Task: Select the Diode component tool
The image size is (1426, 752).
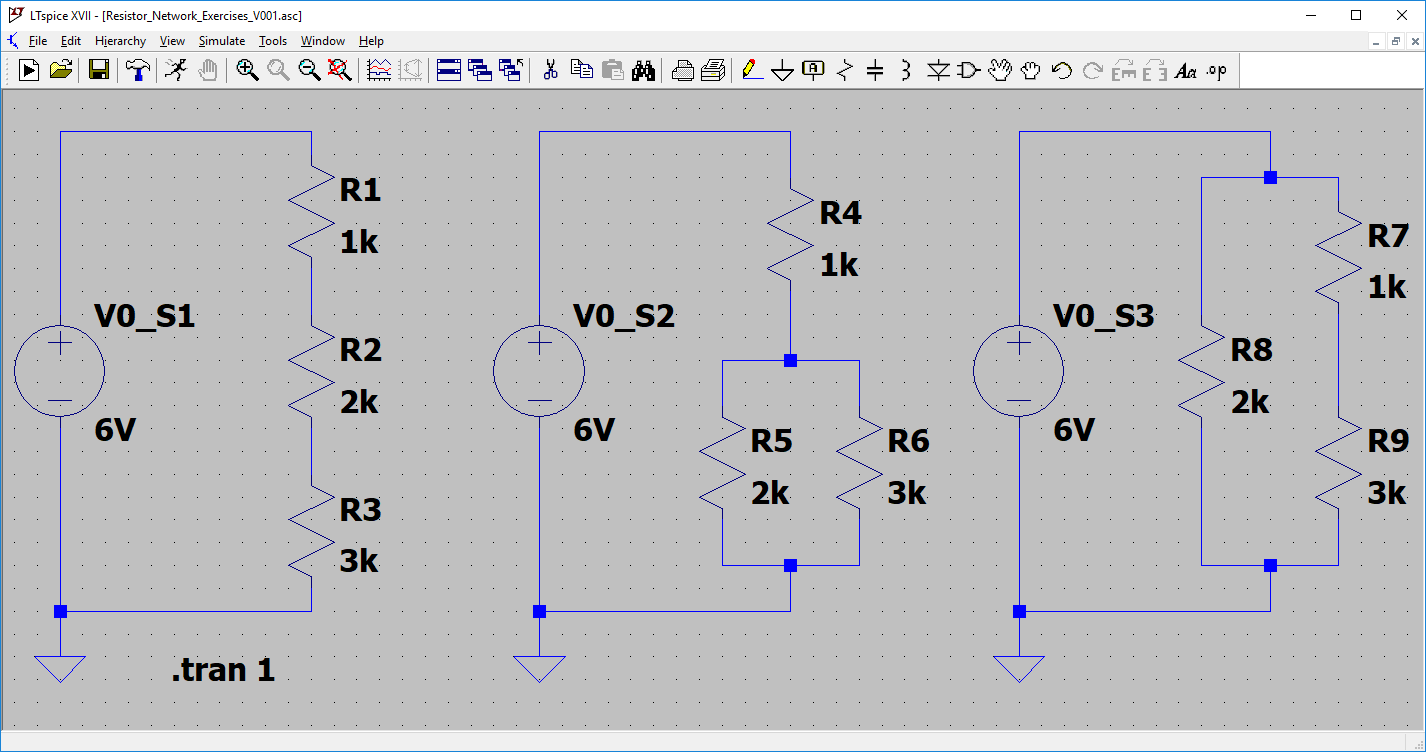Action: coord(938,70)
